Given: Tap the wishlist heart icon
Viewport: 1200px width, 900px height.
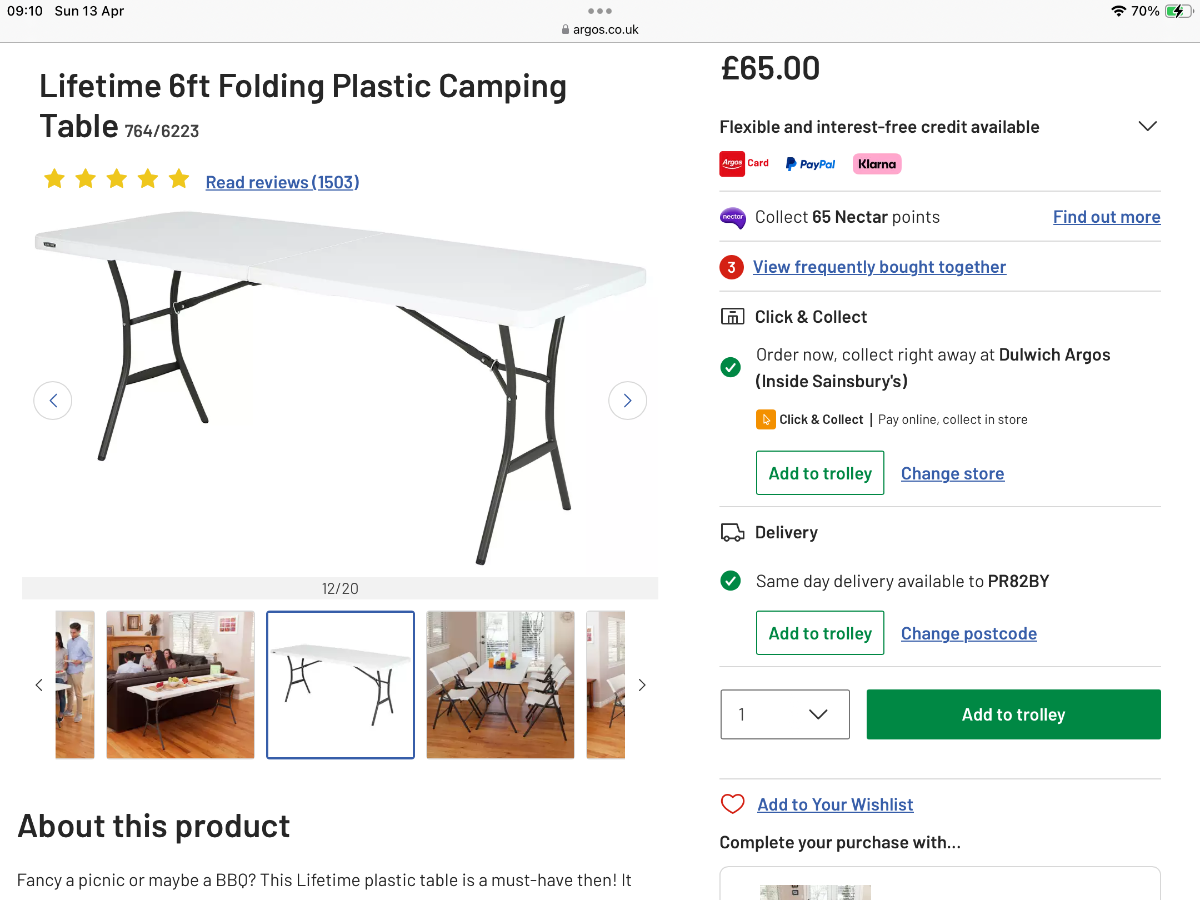Looking at the screenshot, I should pyautogui.click(x=733, y=804).
